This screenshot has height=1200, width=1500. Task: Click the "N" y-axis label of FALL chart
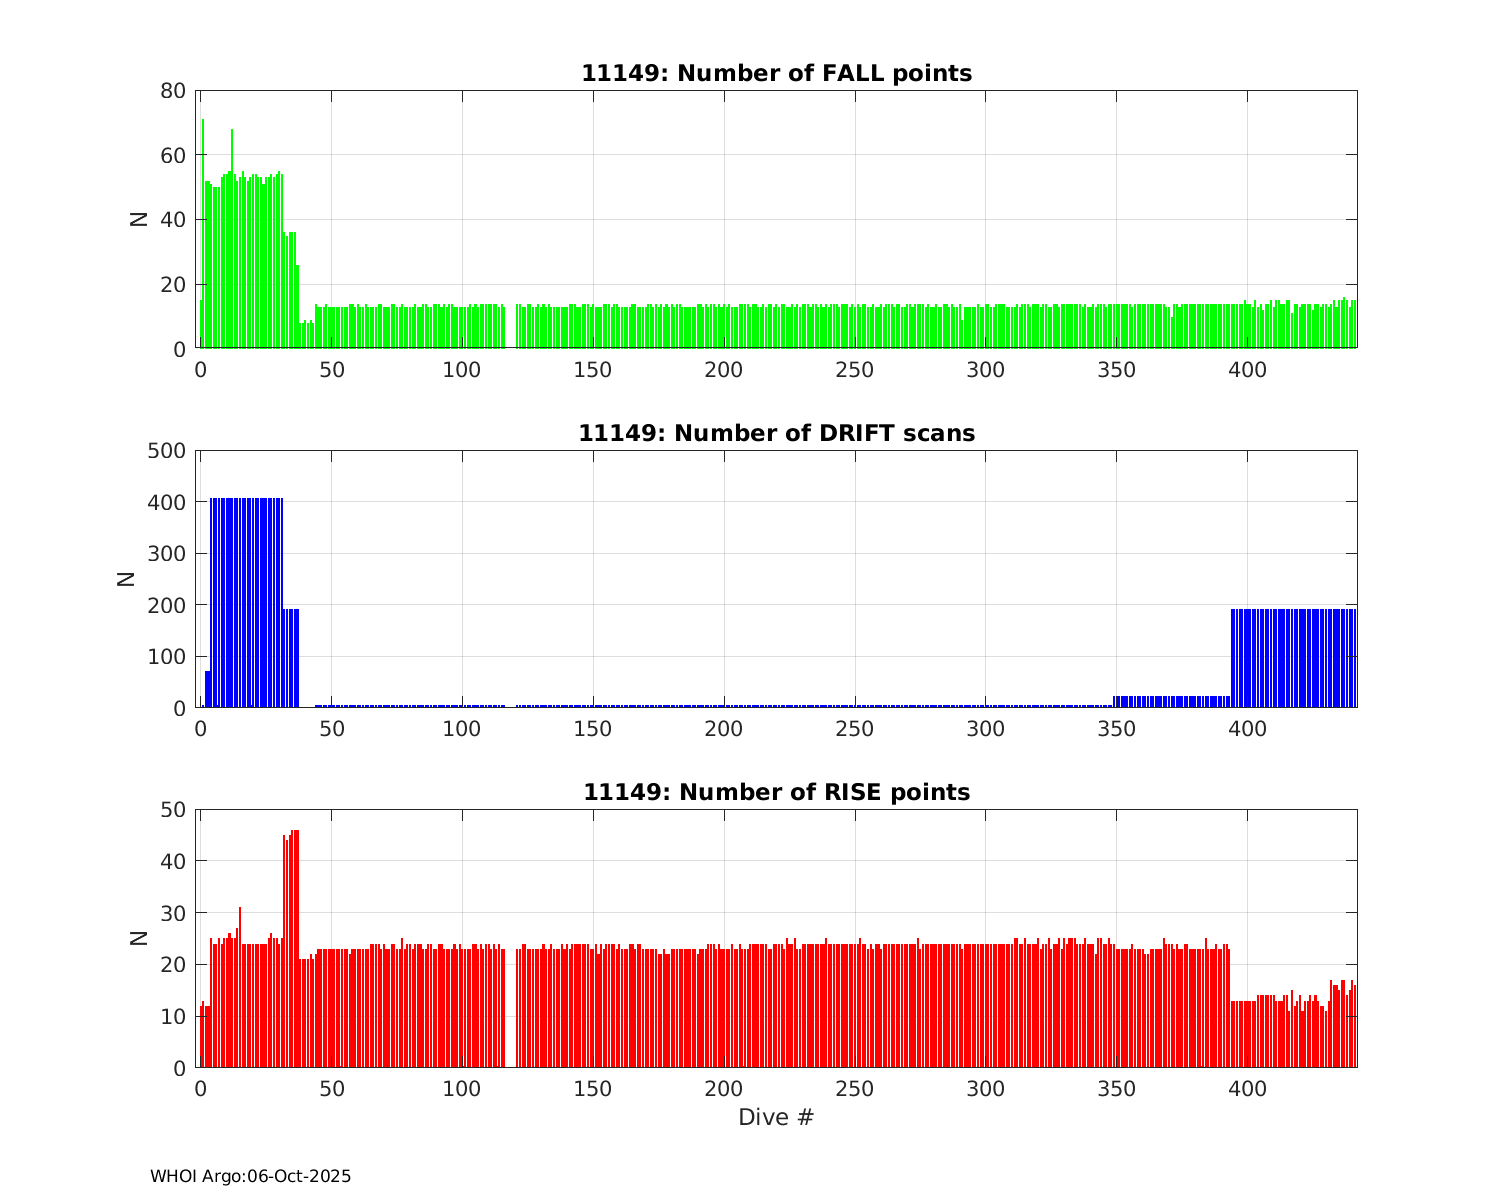[139, 219]
